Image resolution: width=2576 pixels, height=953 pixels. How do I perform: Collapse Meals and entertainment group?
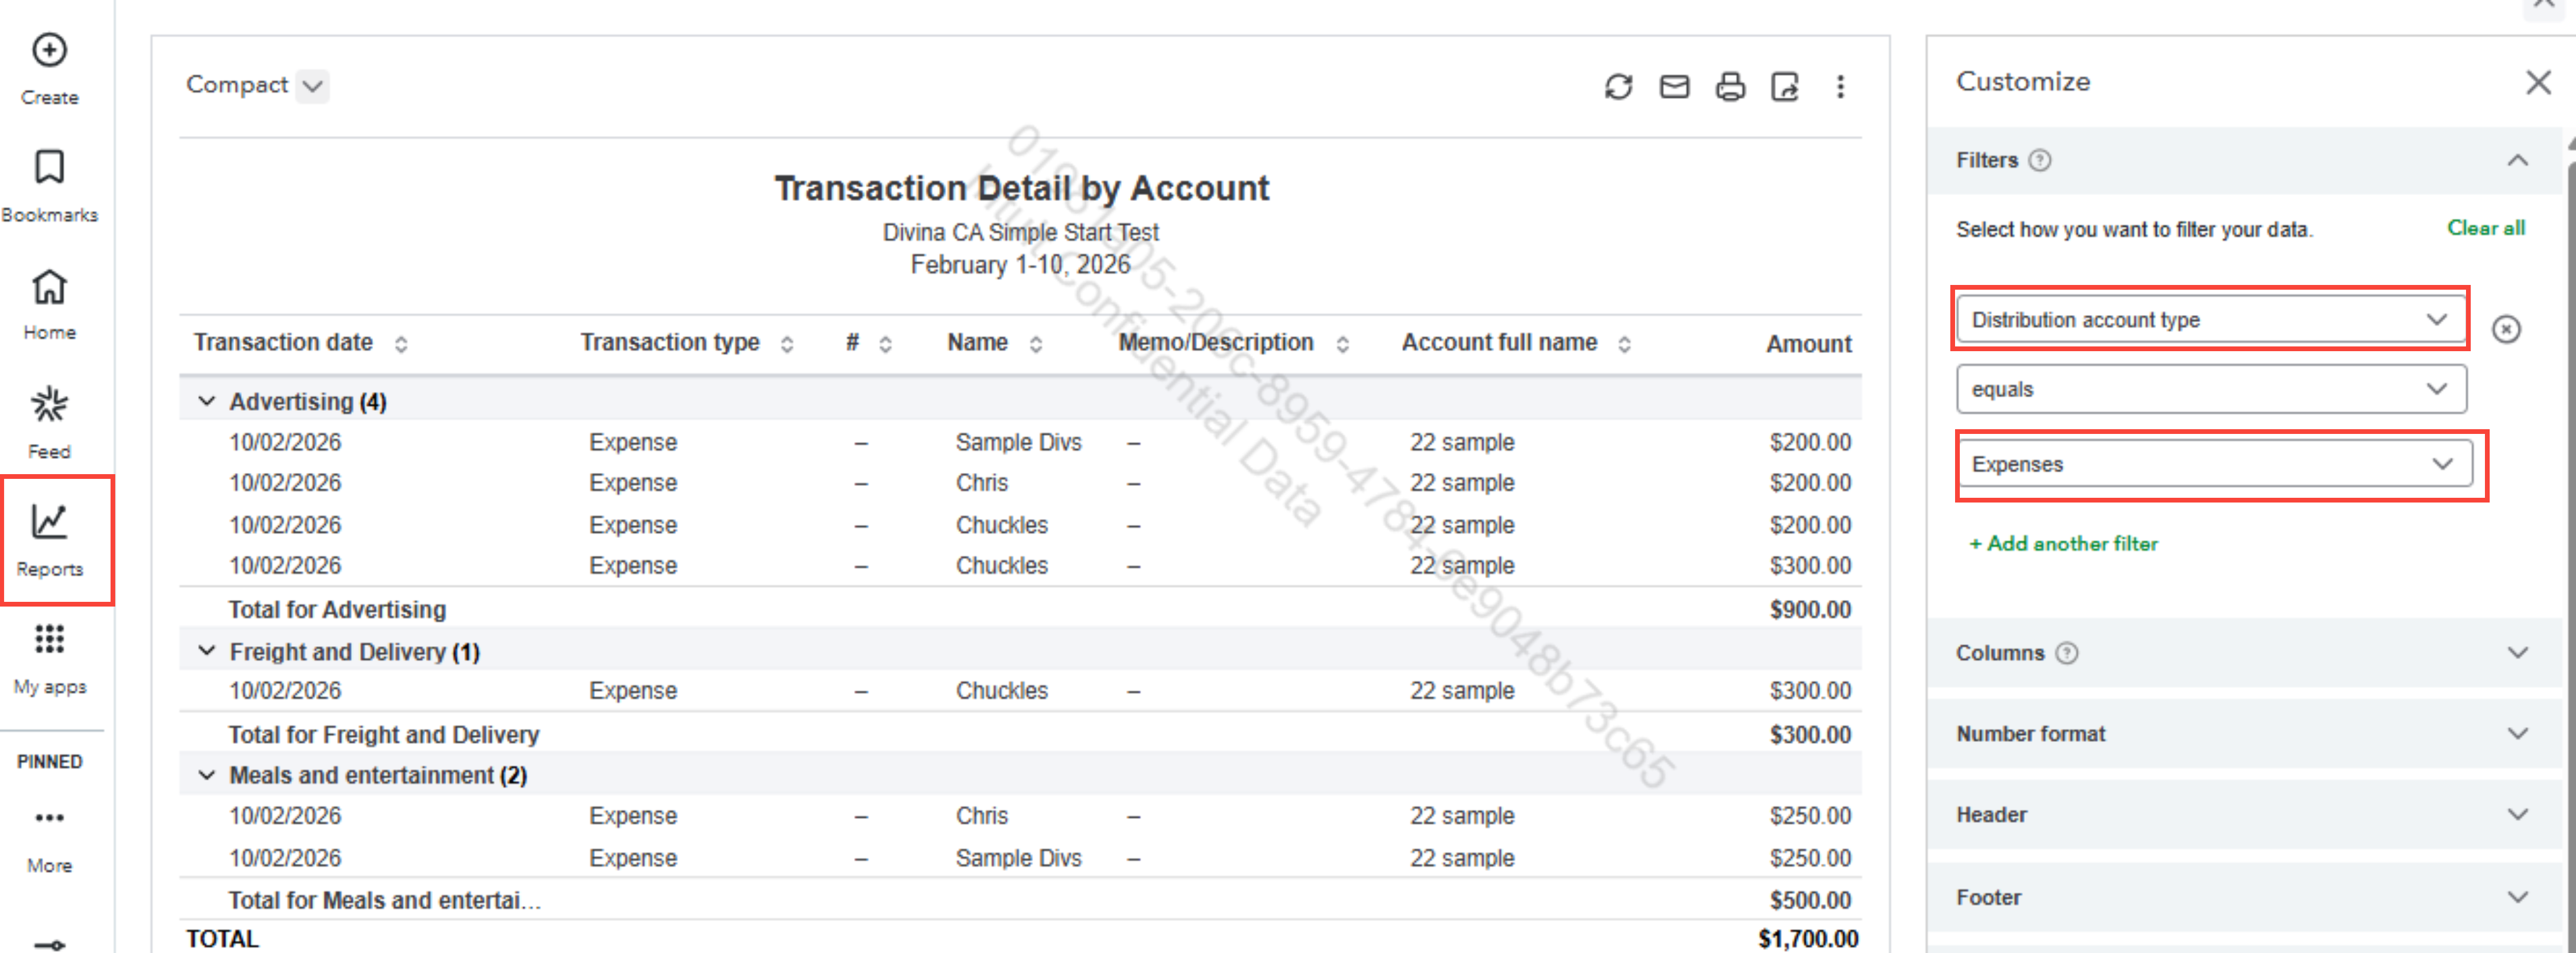pos(207,775)
